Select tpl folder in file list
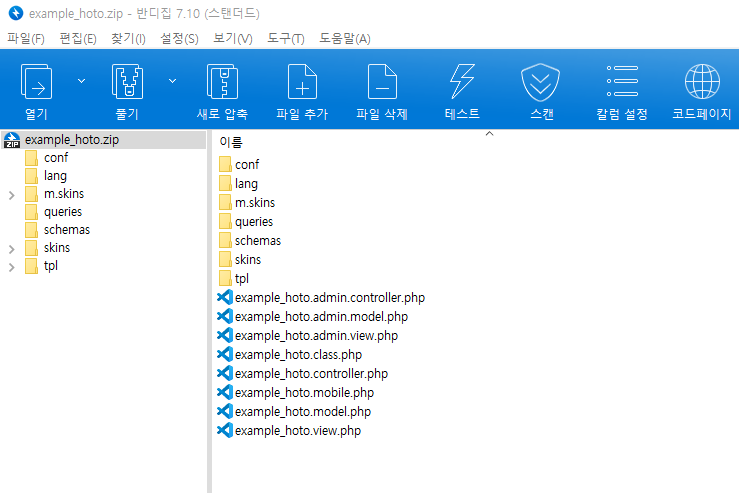The height and width of the screenshot is (493, 739). (x=234, y=279)
